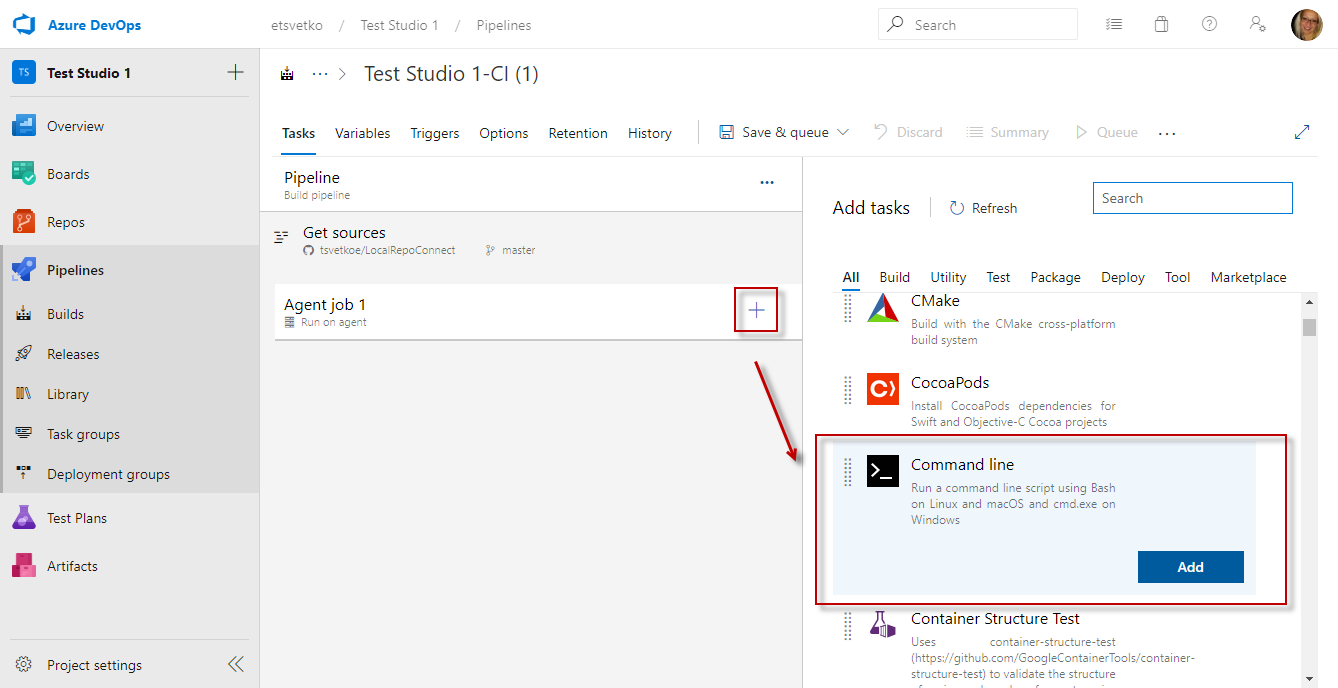This screenshot has width=1338, height=688.
Task: Open Boards in the sidebar
Action: click(130, 174)
